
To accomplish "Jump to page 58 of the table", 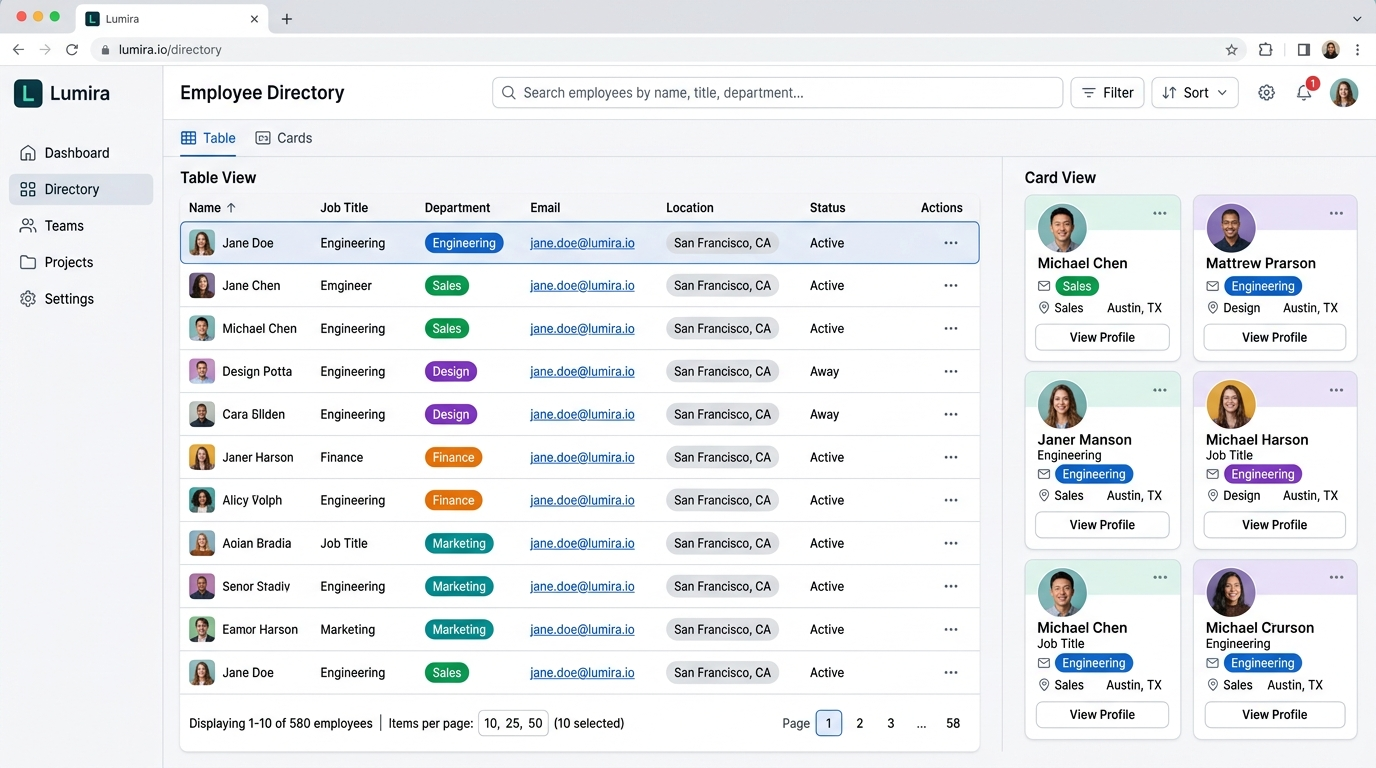I will pyautogui.click(x=953, y=723).
